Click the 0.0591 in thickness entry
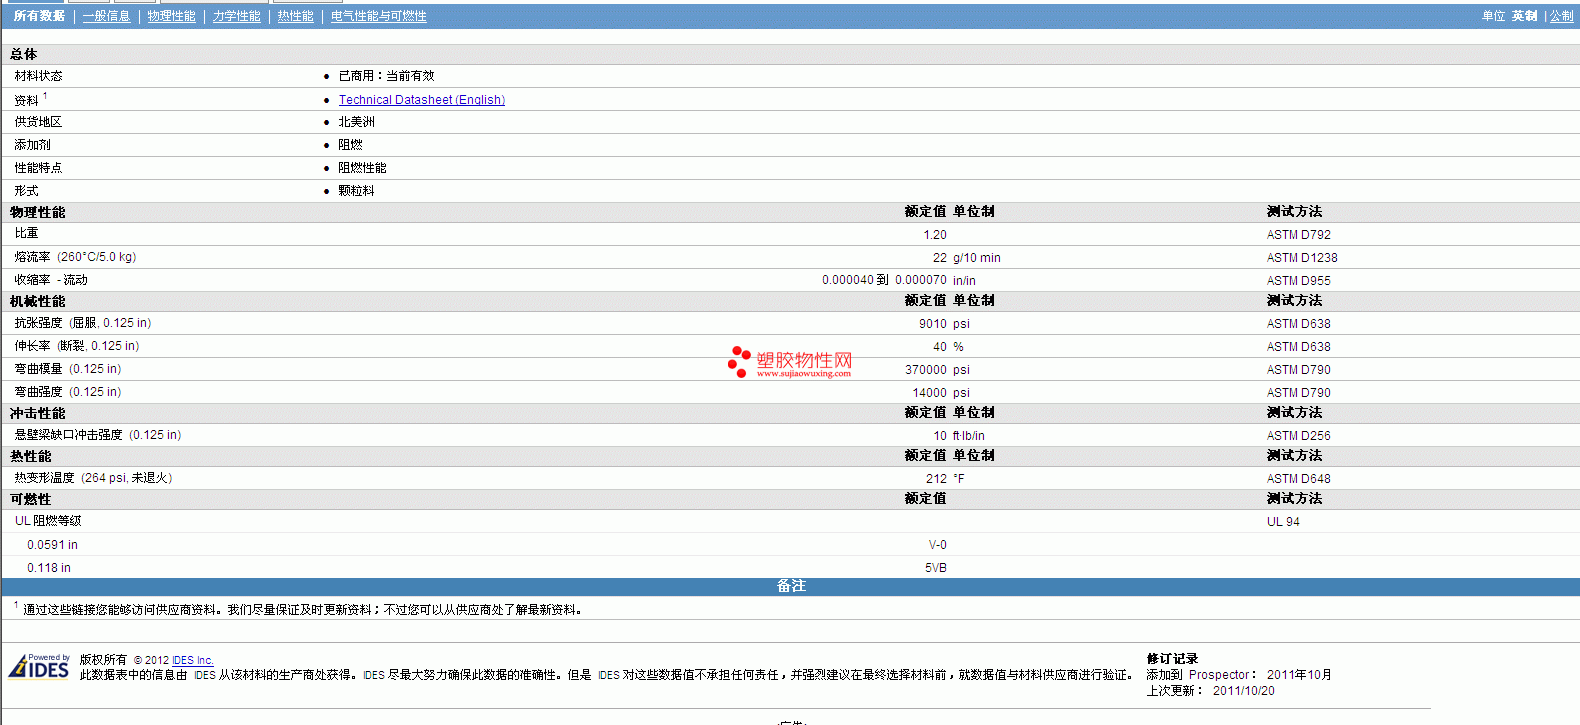This screenshot has height=725, width=1580. (x=52, y=545)
